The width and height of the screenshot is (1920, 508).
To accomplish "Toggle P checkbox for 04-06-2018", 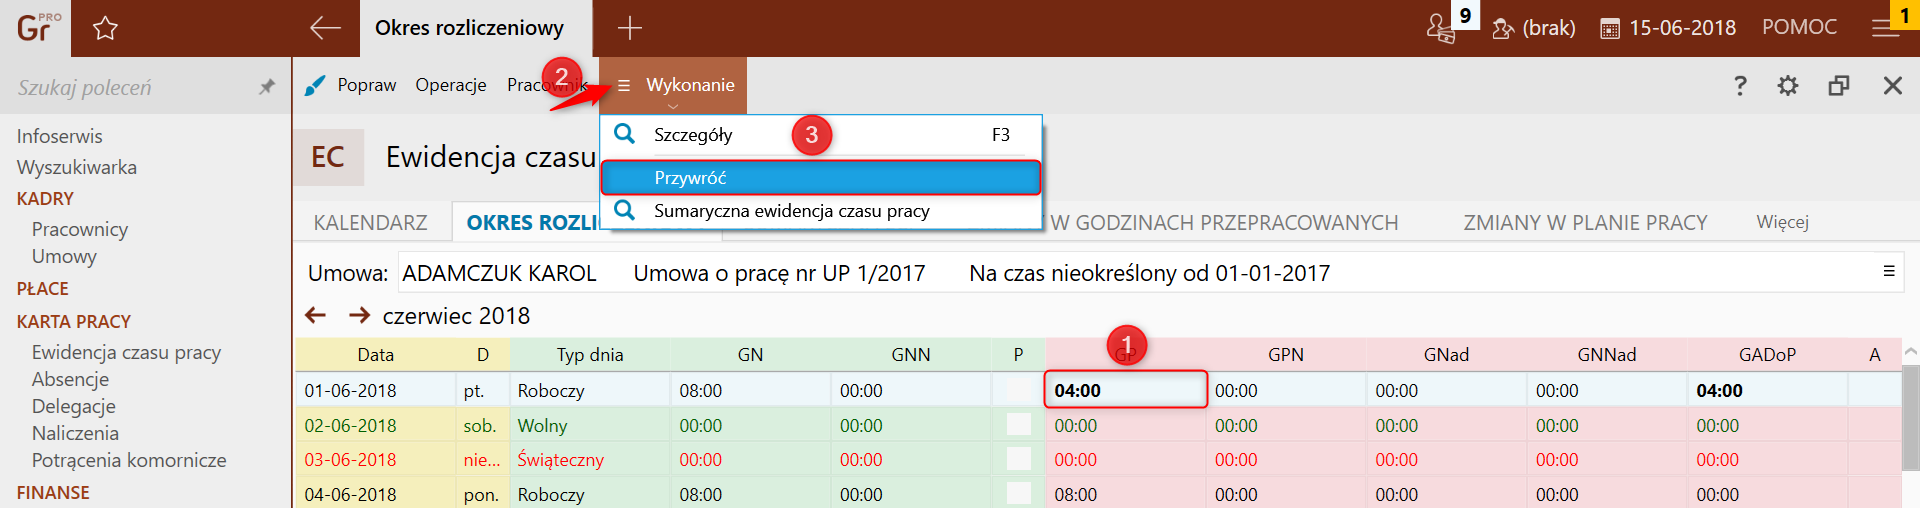I will tap(1018, 493).
